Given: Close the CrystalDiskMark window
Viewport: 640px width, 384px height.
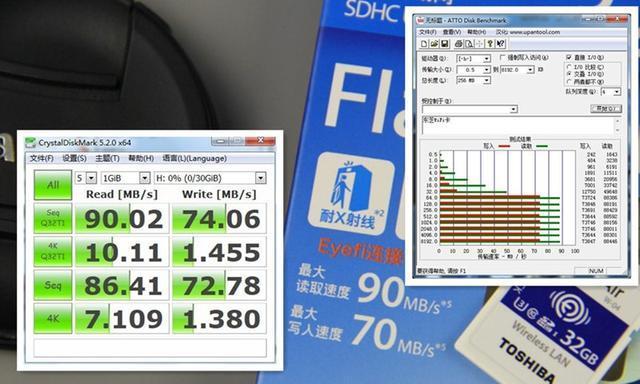Looking at the screenshot, I should click(260, 141).
